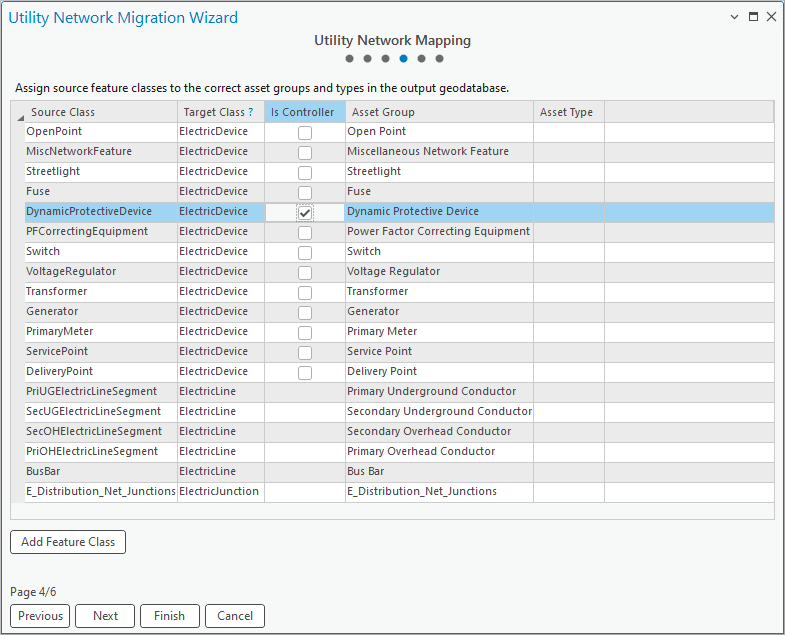This screenshot has width=785, height=635.
Task: Check Is Controller for PrimaryMeter
Action: coord(305,333)
